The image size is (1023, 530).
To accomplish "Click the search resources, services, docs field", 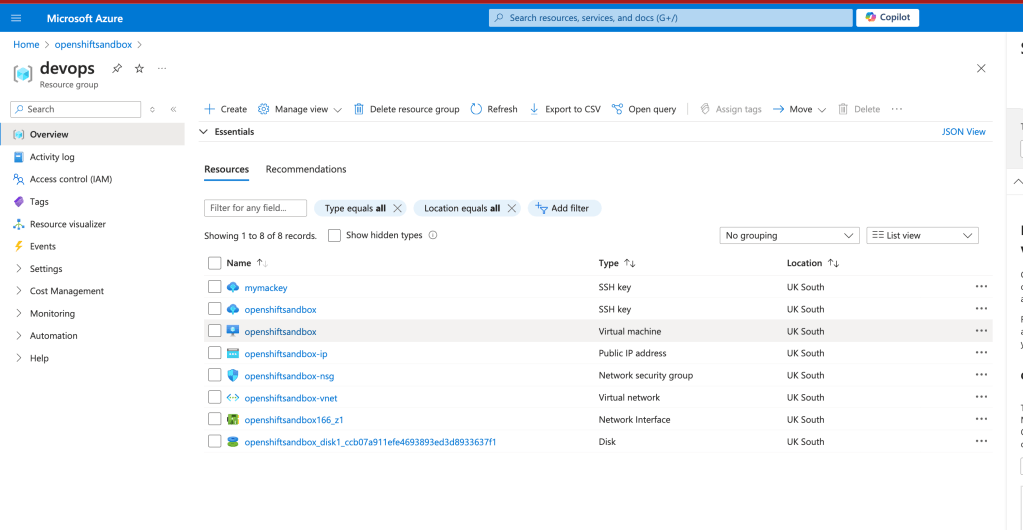I will [x=671, y=18].
